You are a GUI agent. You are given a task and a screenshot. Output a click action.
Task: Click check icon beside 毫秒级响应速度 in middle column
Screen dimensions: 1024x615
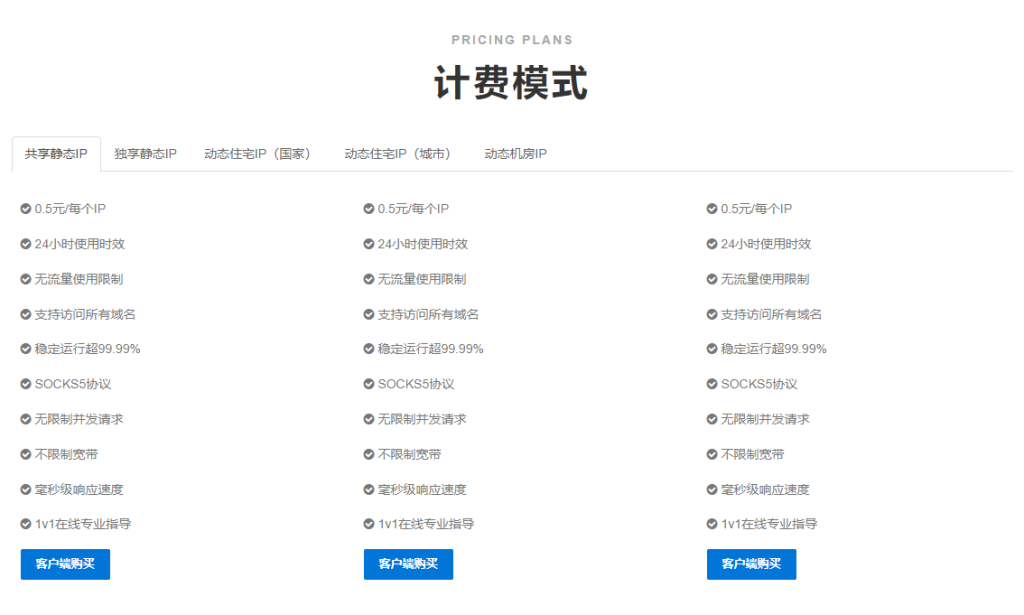pos(369,490)
